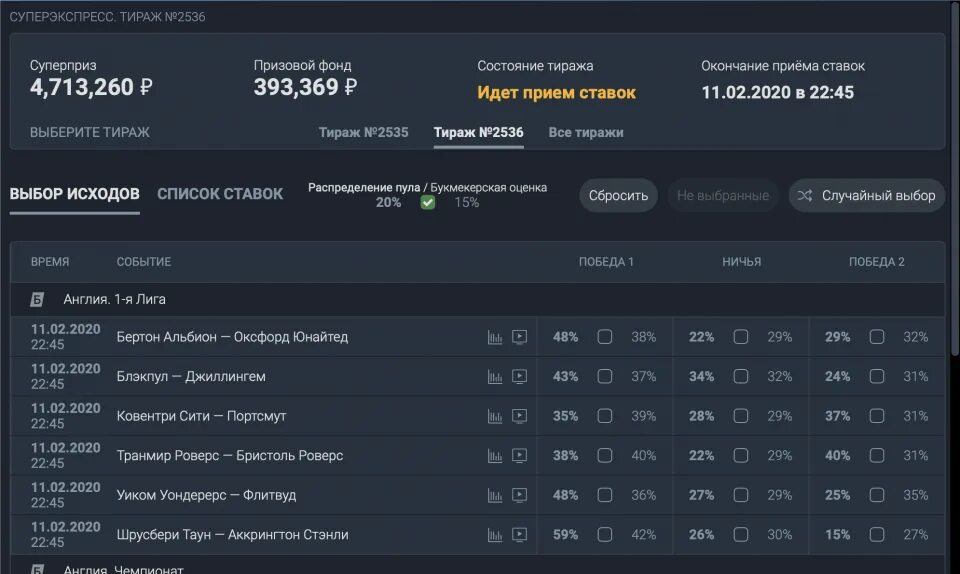Screen dimensions: 960x574
Task: Check Победа 2 for Шрусбери Таун — Аккрингтон Стэнли
Action: pyautogui.click(x=877, y=535)
